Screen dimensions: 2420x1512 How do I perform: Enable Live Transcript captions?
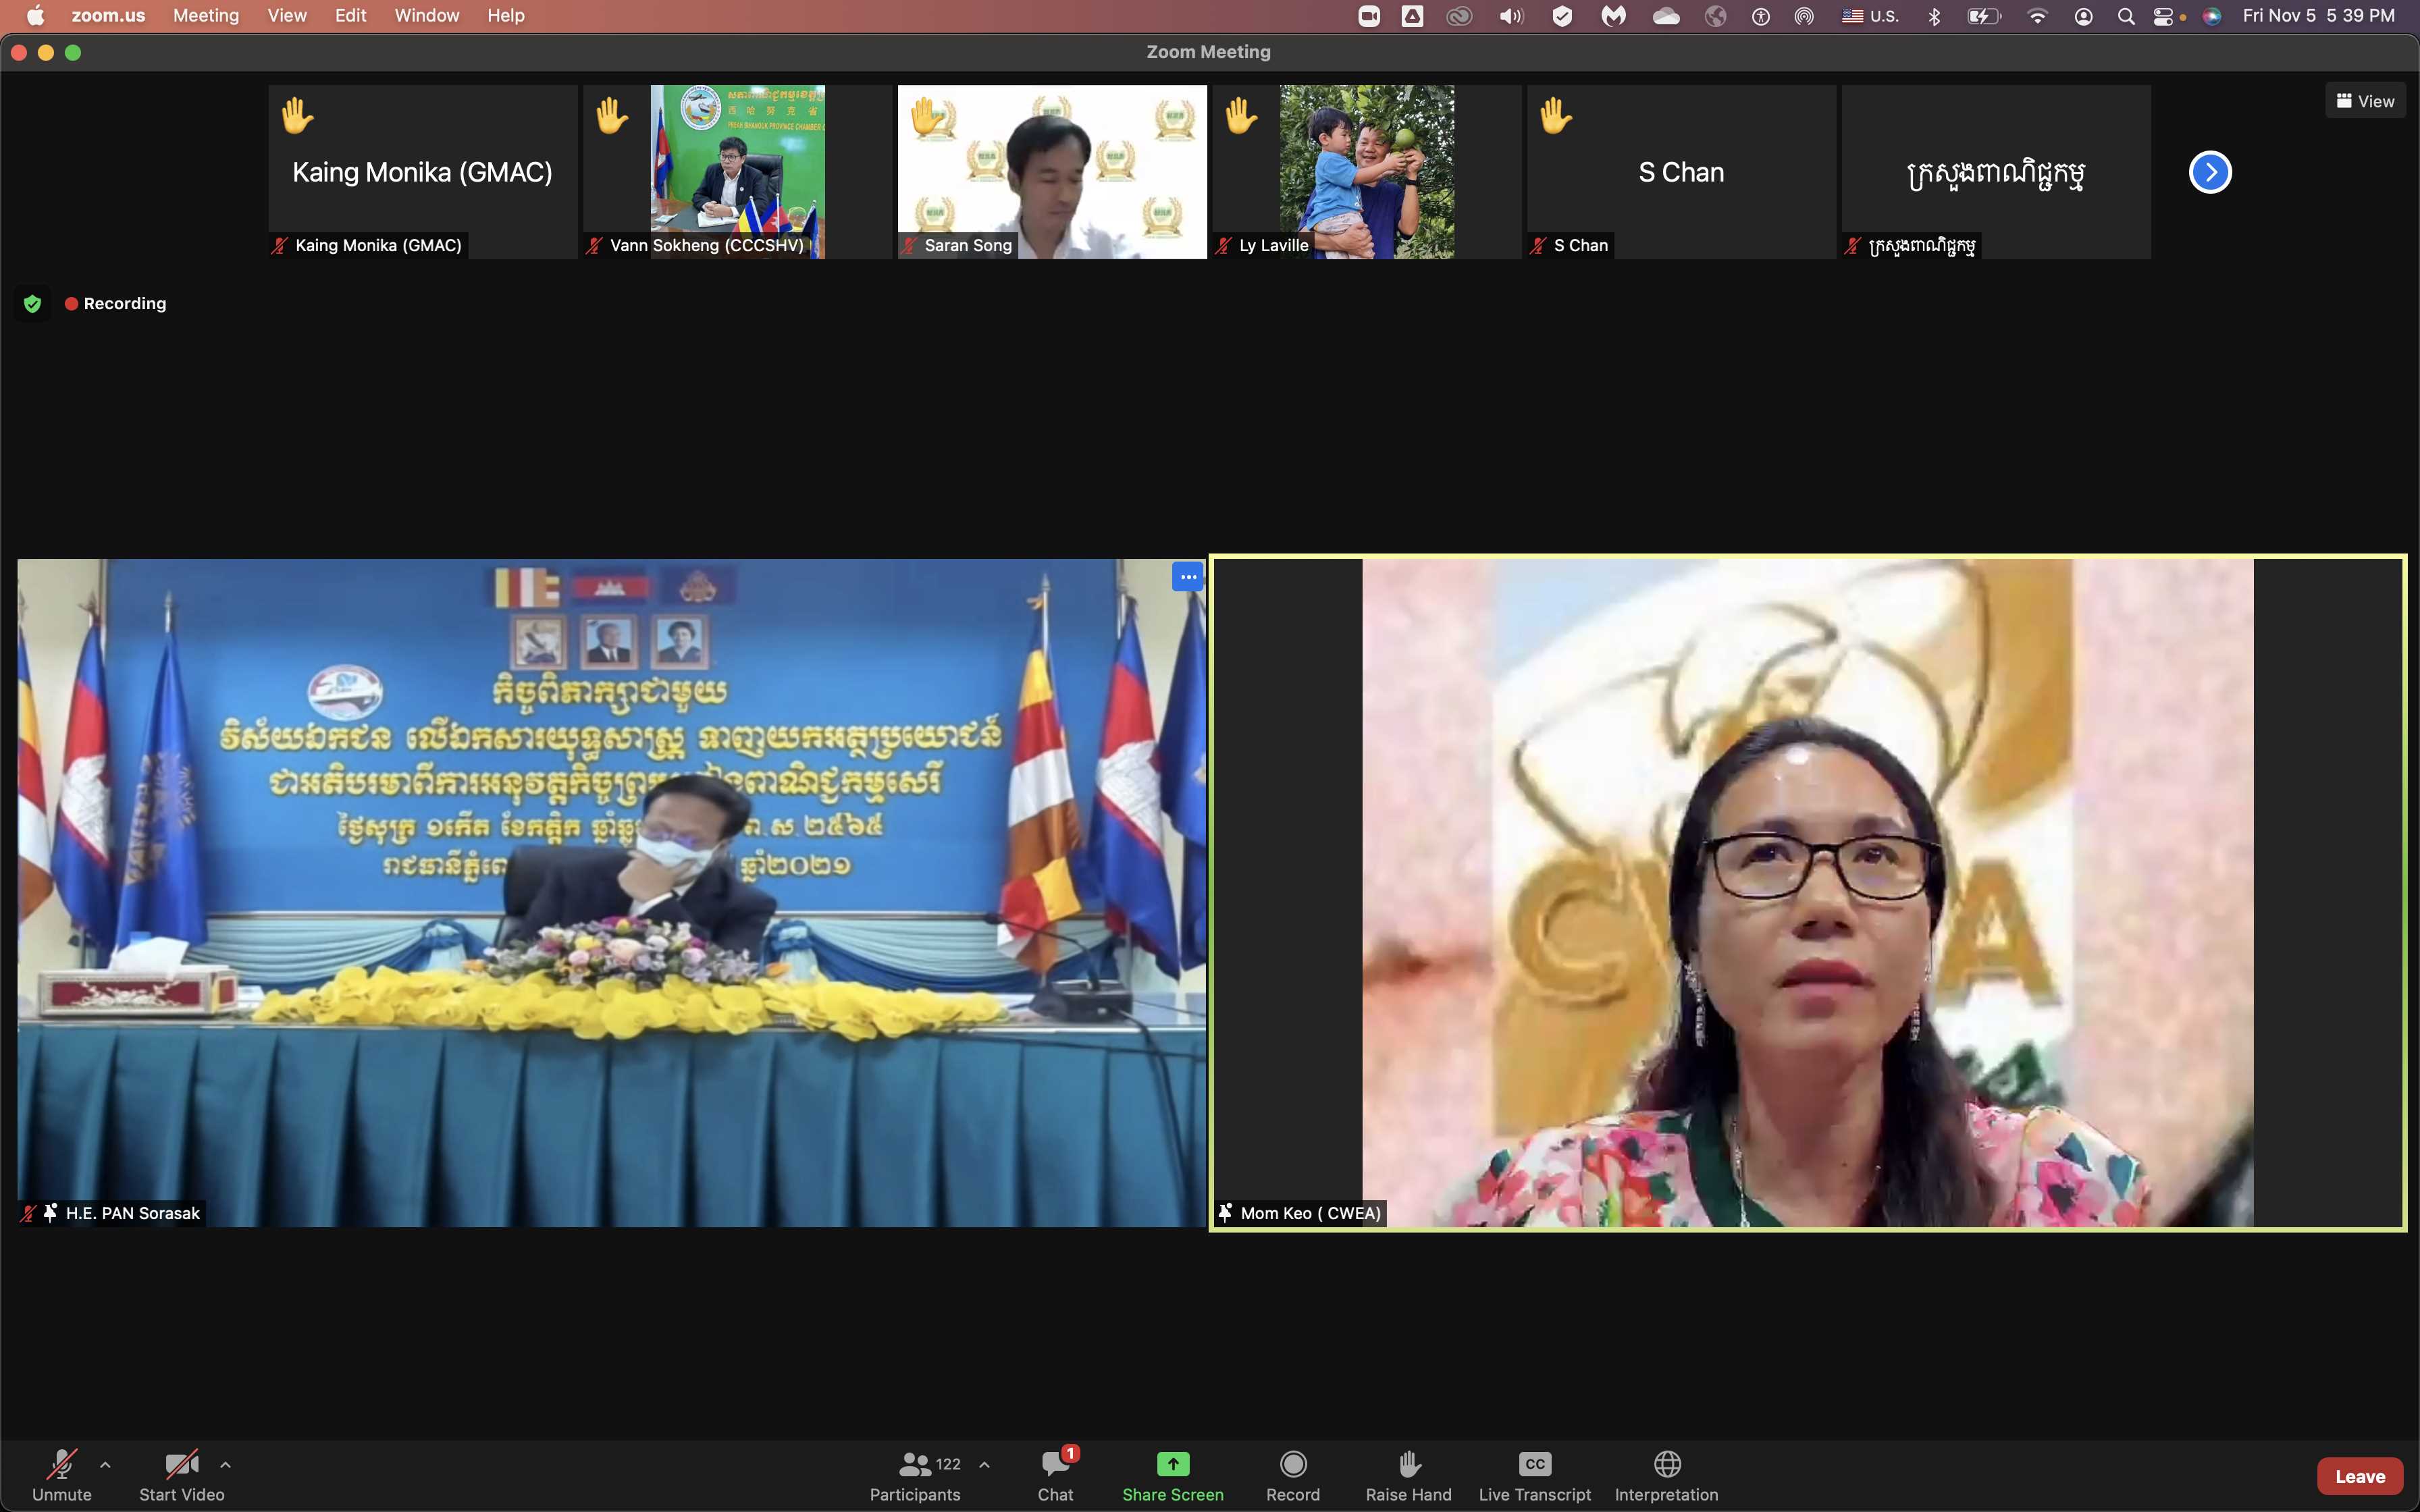click(x=1534, y=1475)
